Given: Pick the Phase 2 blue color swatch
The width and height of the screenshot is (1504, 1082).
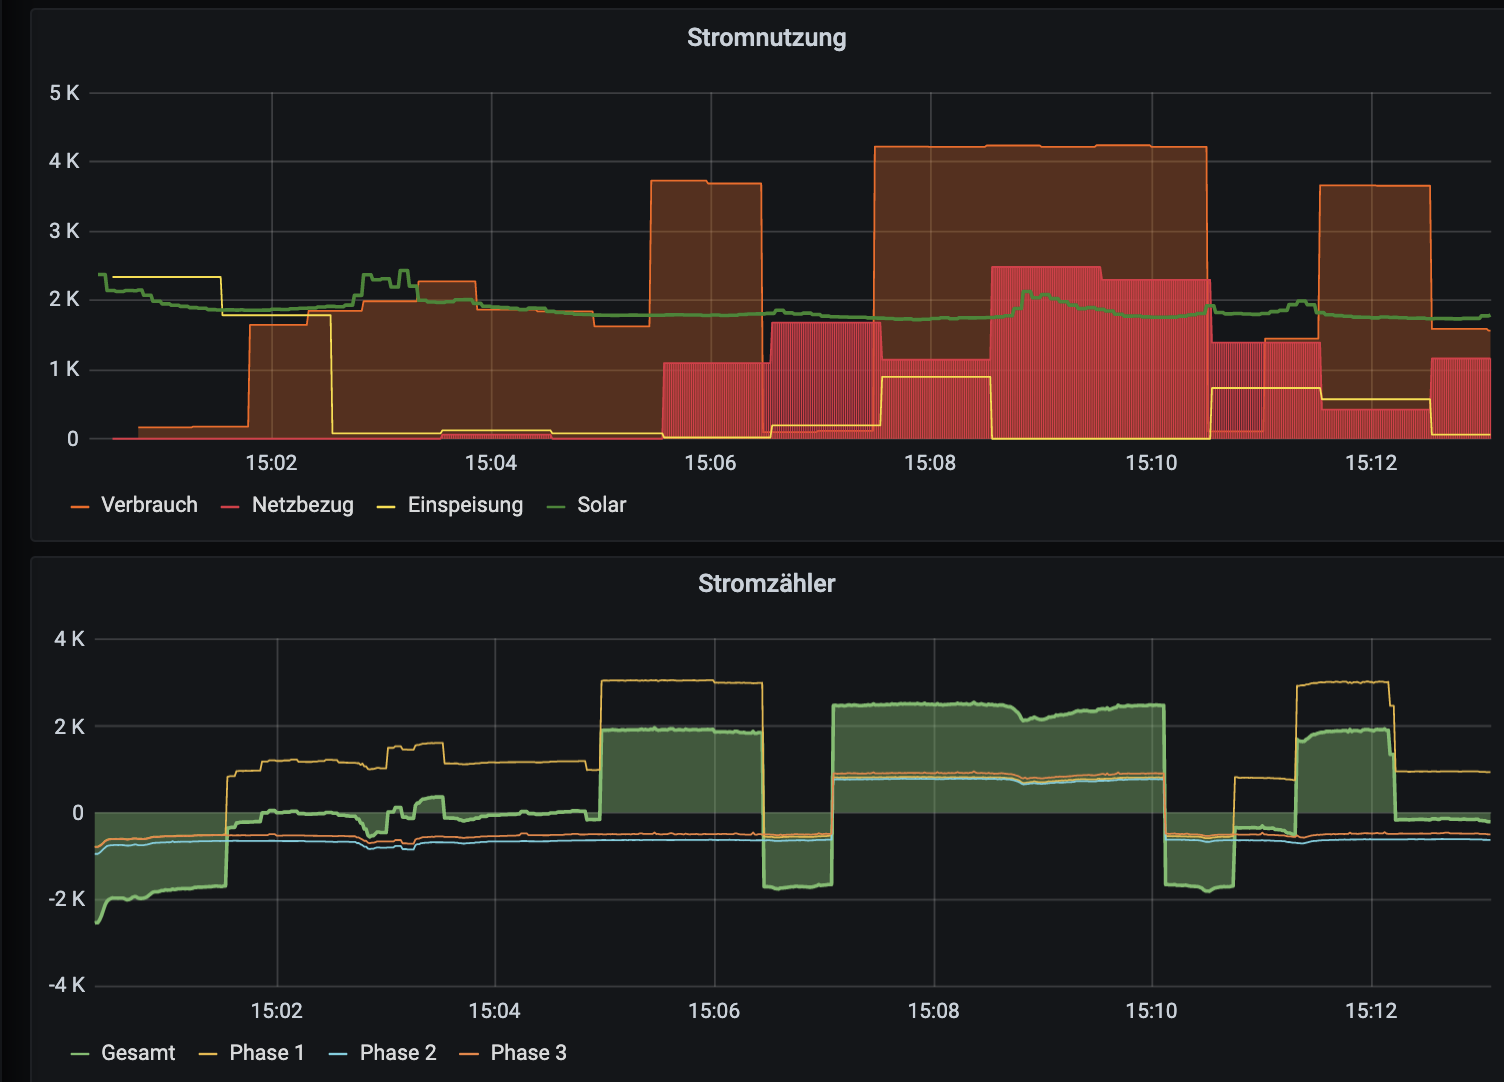Looking at the screenshot, I should (339, 1054).
